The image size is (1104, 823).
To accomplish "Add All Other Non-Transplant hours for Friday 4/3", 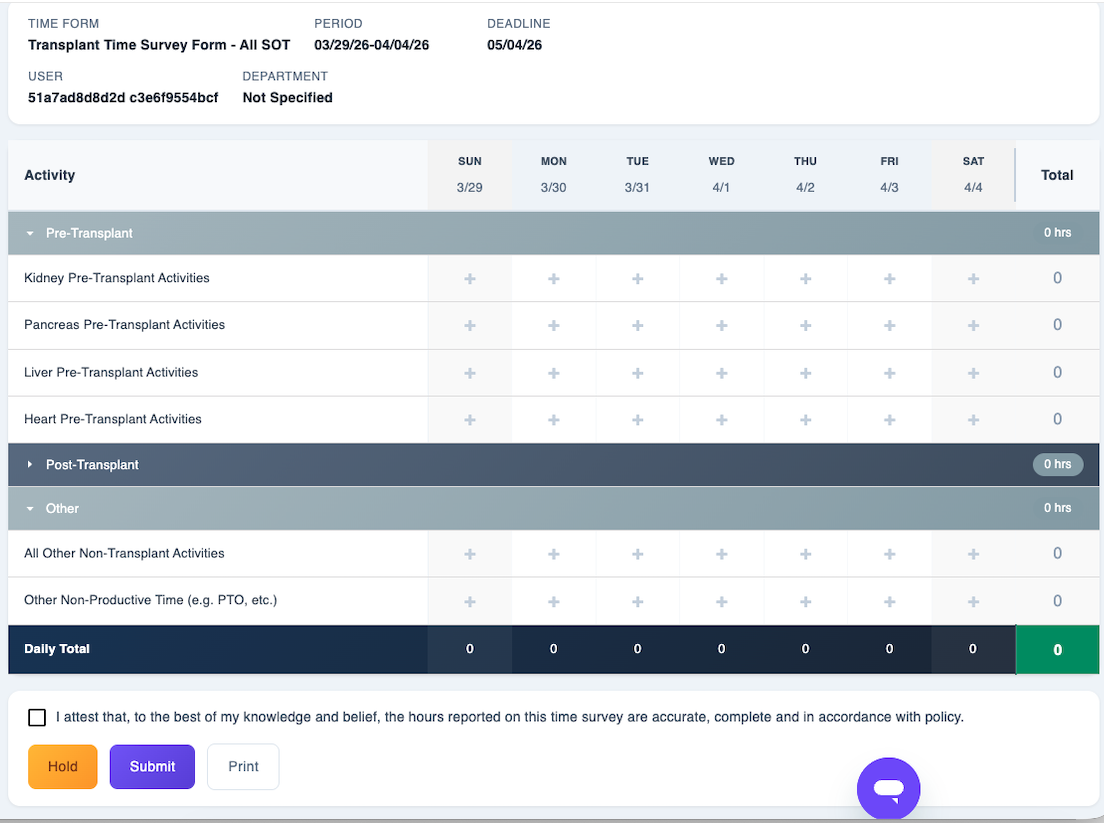I will (x=889, y=554).
